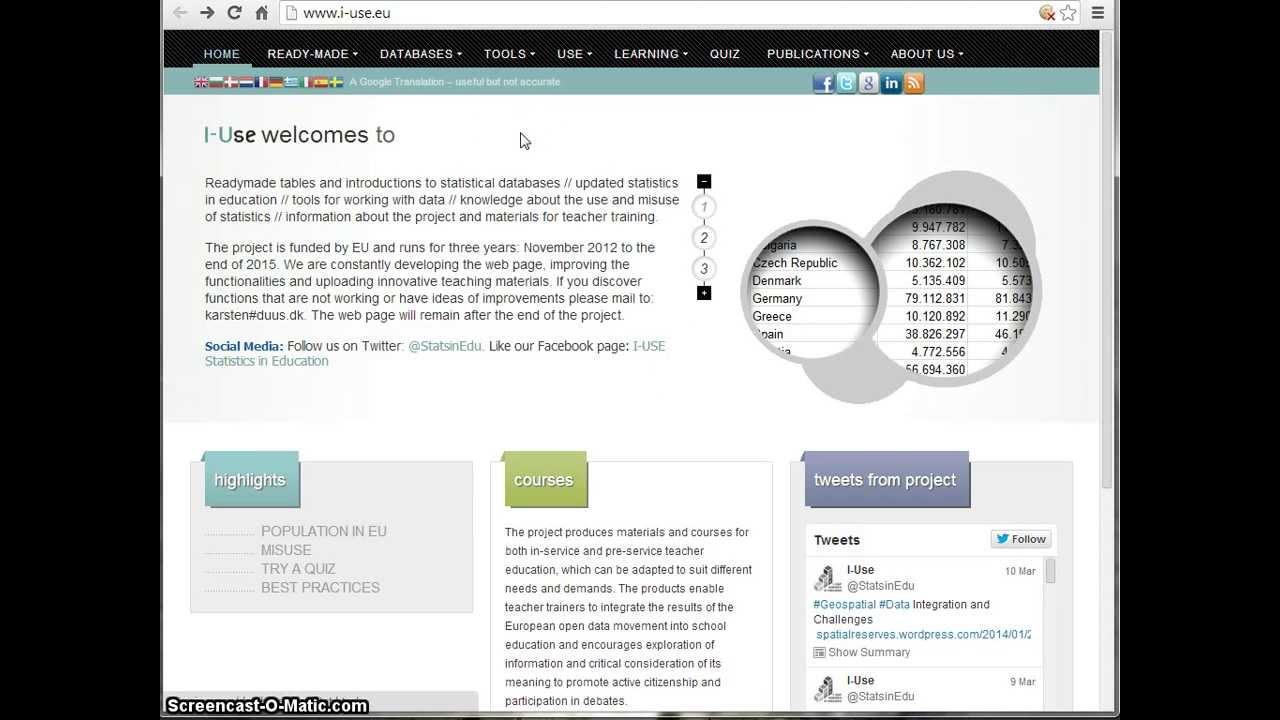
Task: Open the Twitter social icon
Action: (846, 83)
